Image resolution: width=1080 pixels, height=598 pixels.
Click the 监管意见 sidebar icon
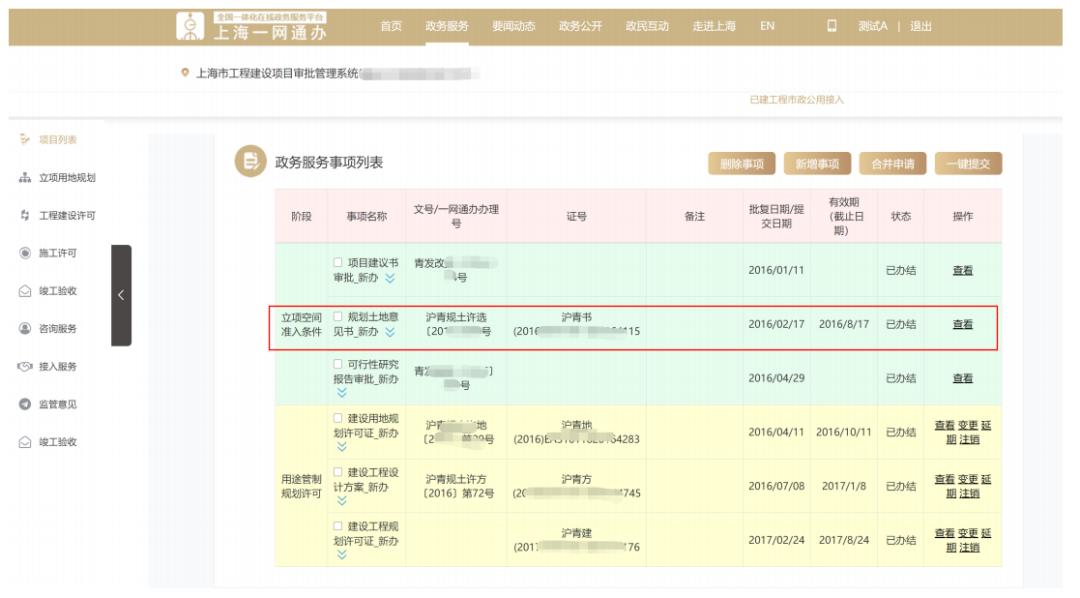point(25,404)
